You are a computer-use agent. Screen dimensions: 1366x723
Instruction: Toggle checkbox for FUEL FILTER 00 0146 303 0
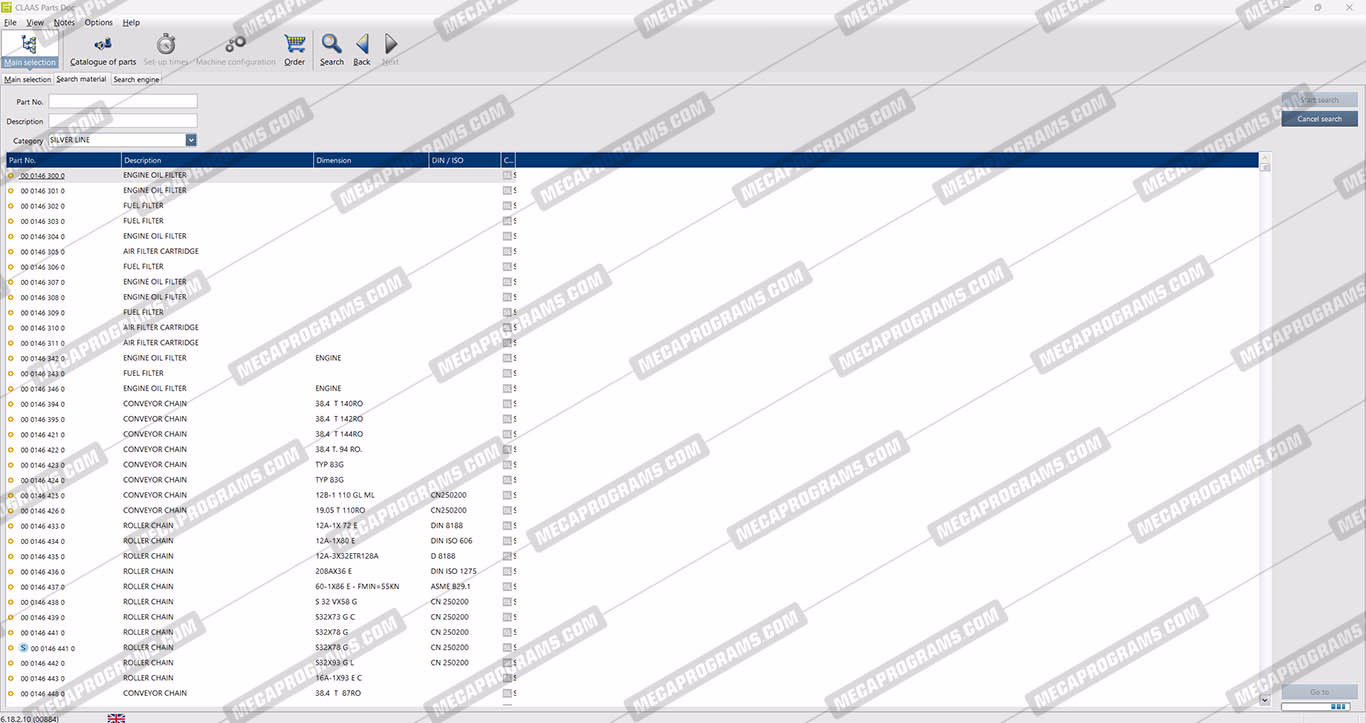(507, 221)
